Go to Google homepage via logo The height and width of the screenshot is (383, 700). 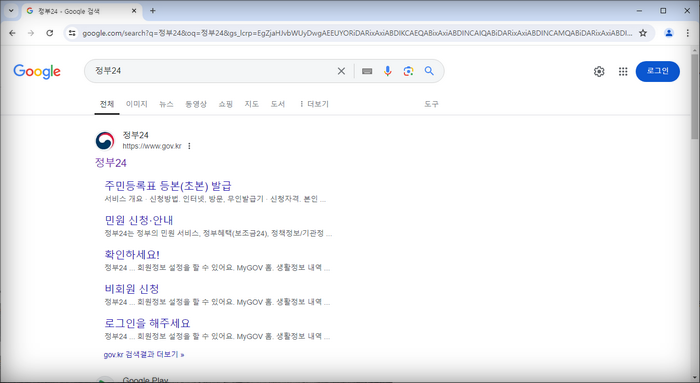pos(37,71)
